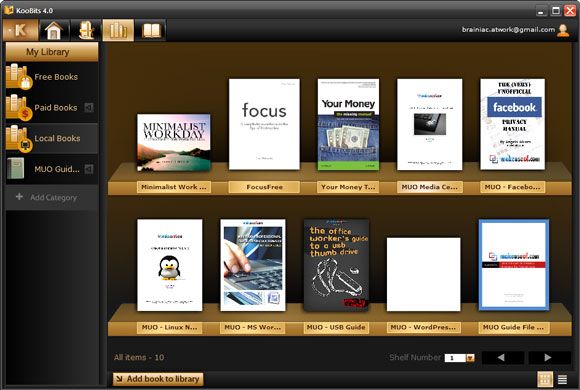Open the Local Books category
The image size is (580, 390).
(x=52, y=138)
